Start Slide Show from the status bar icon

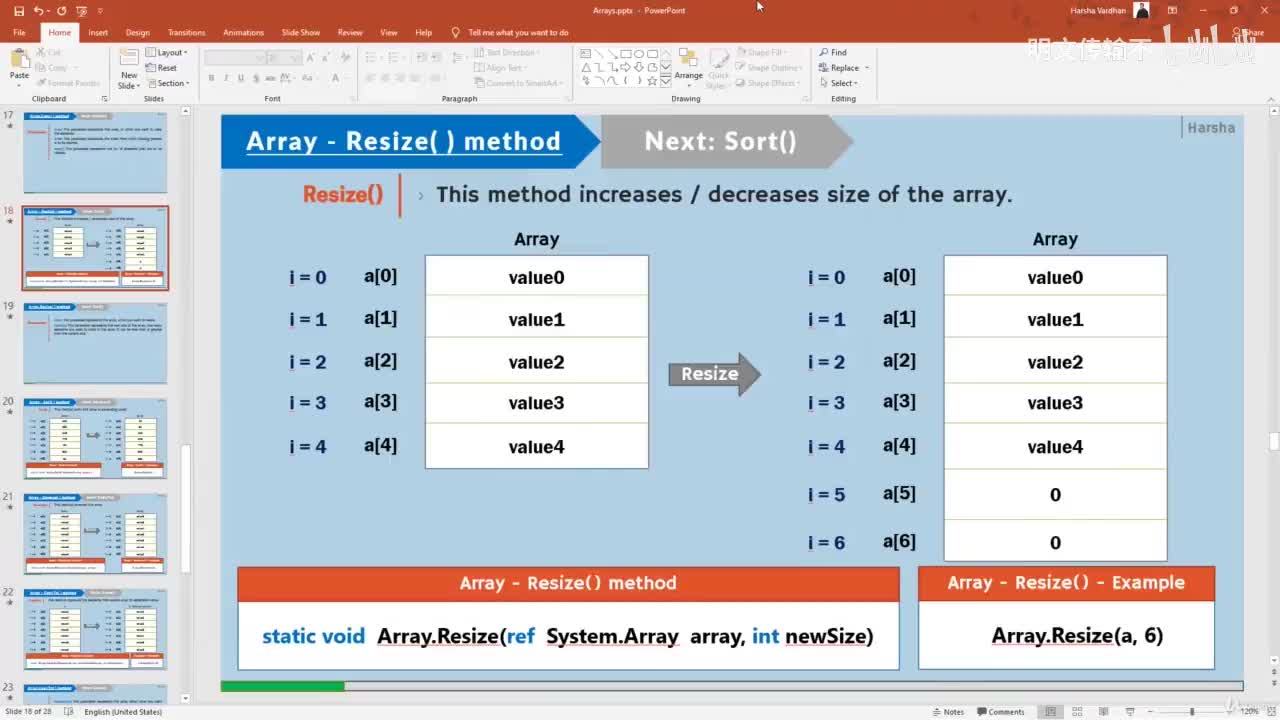[1128, 712]
